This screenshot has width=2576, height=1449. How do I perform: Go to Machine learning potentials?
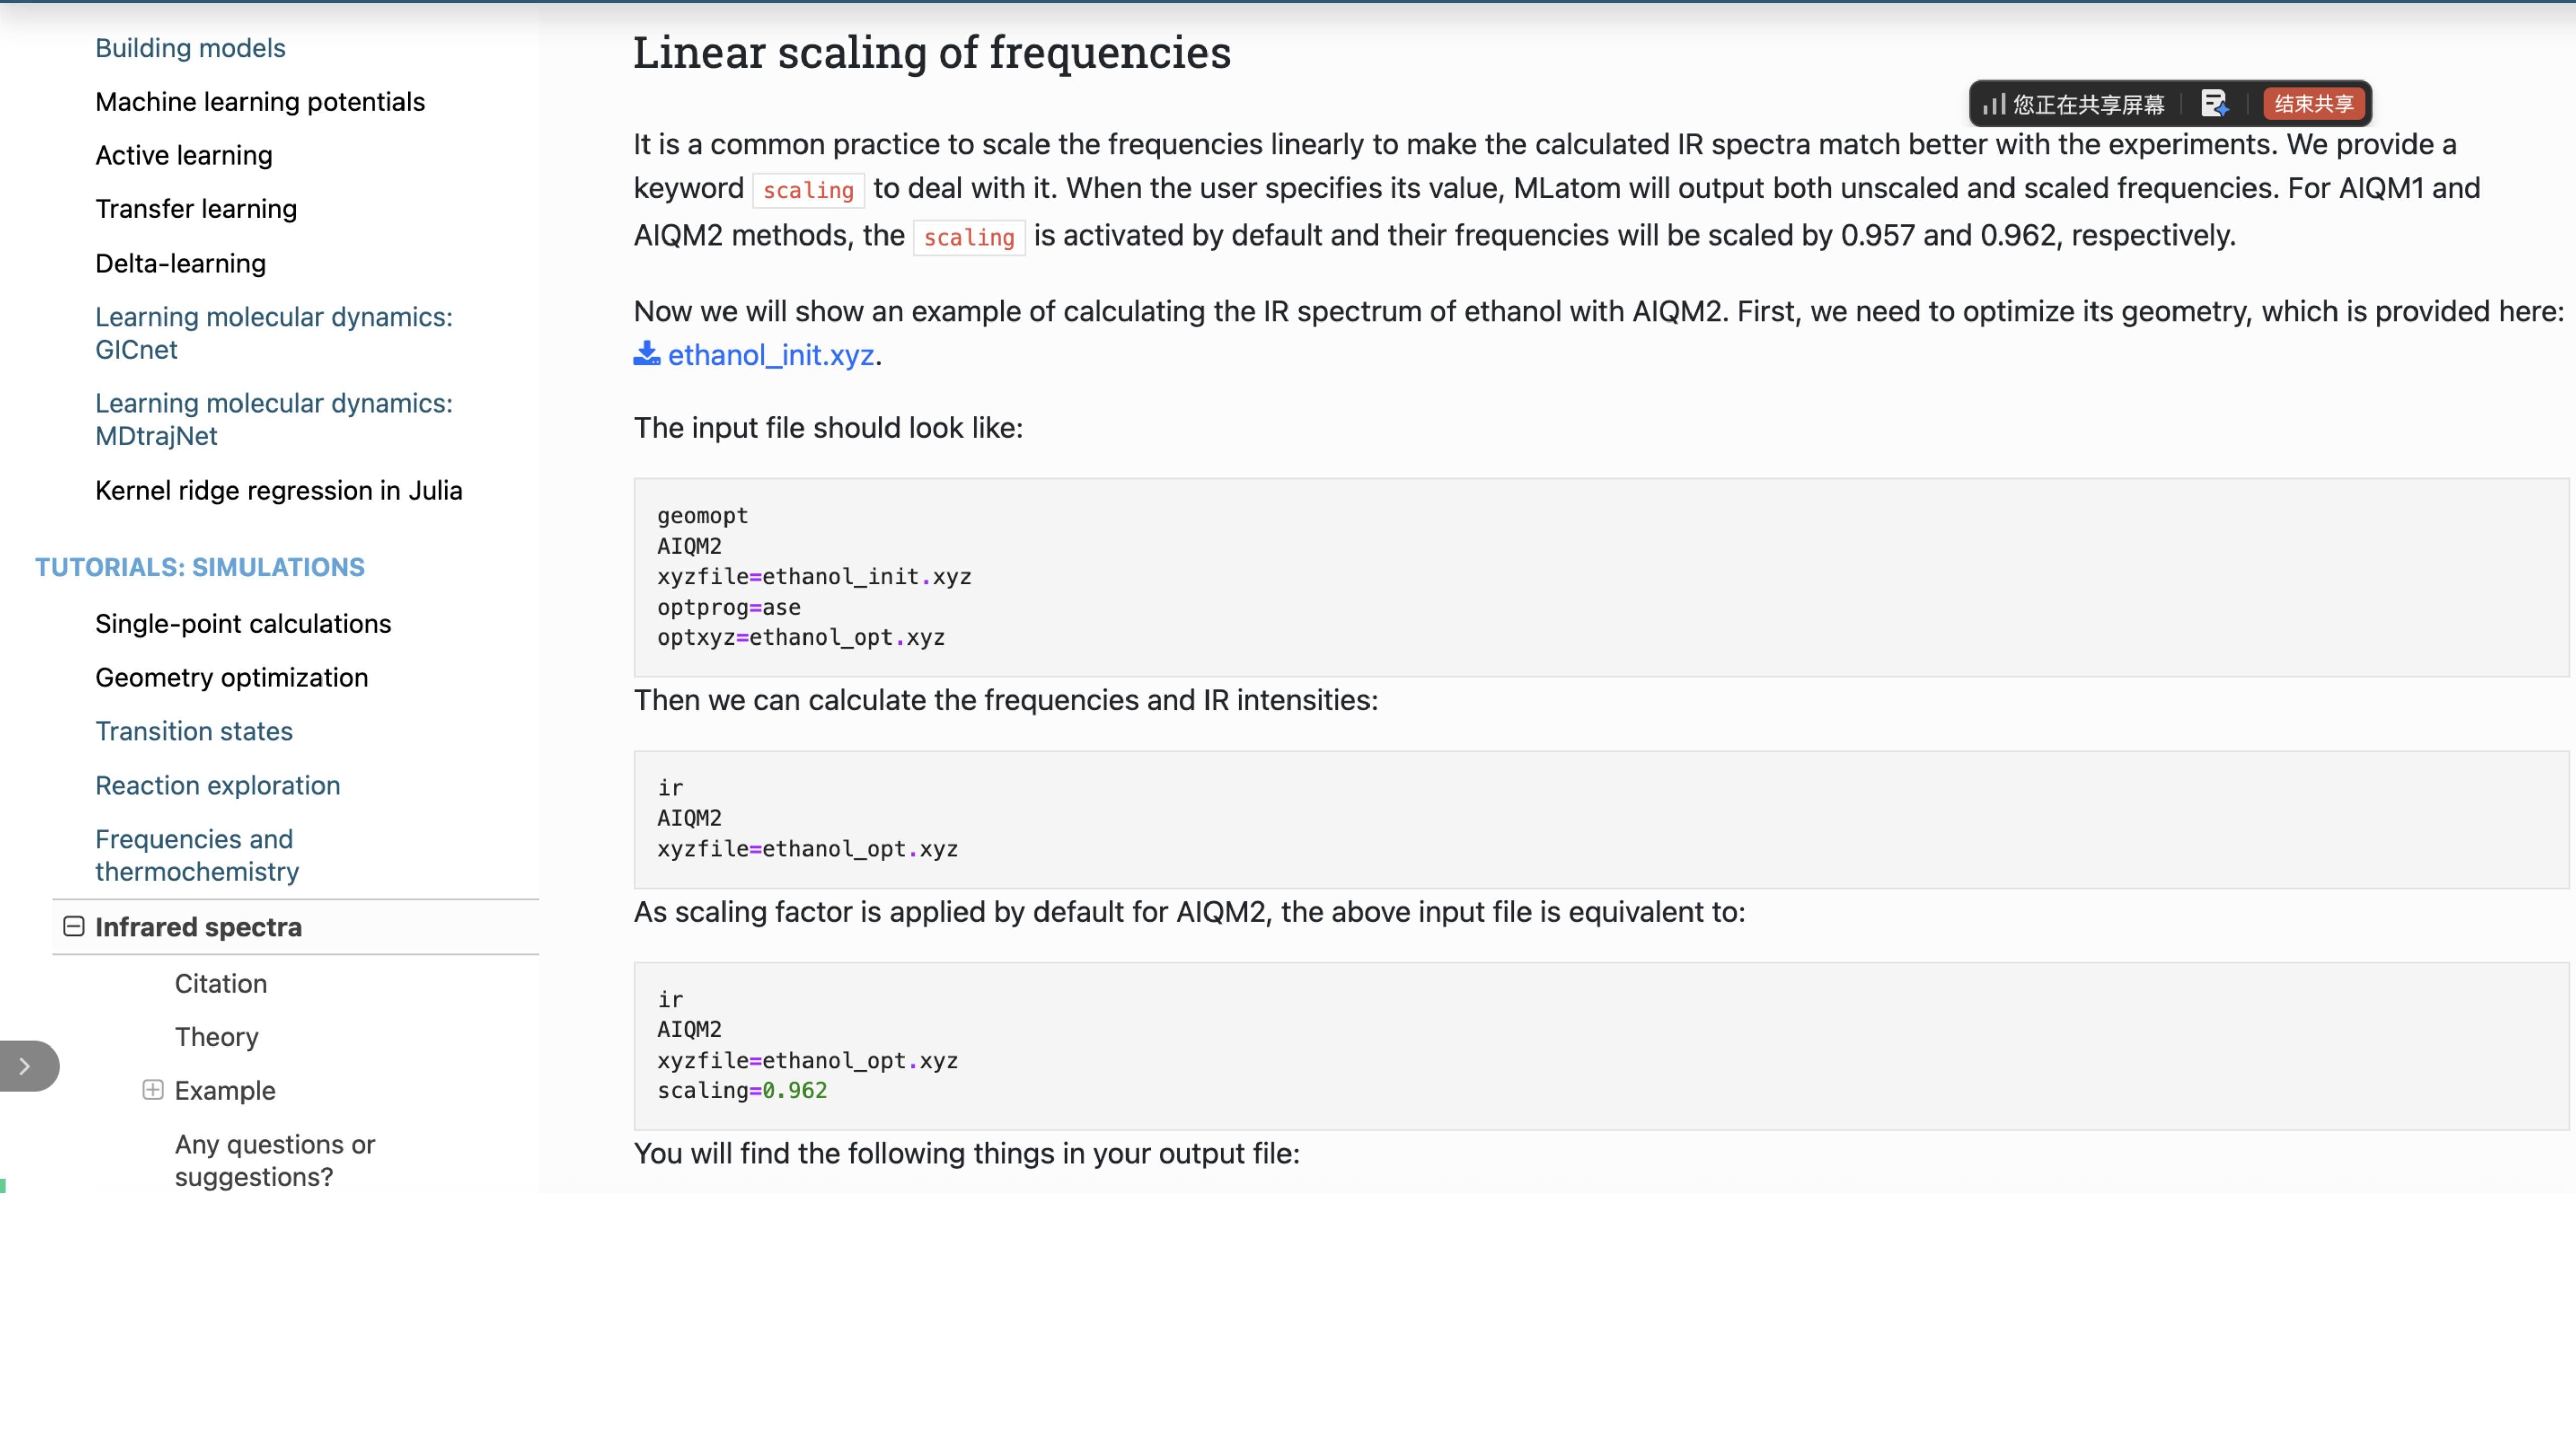260,102
